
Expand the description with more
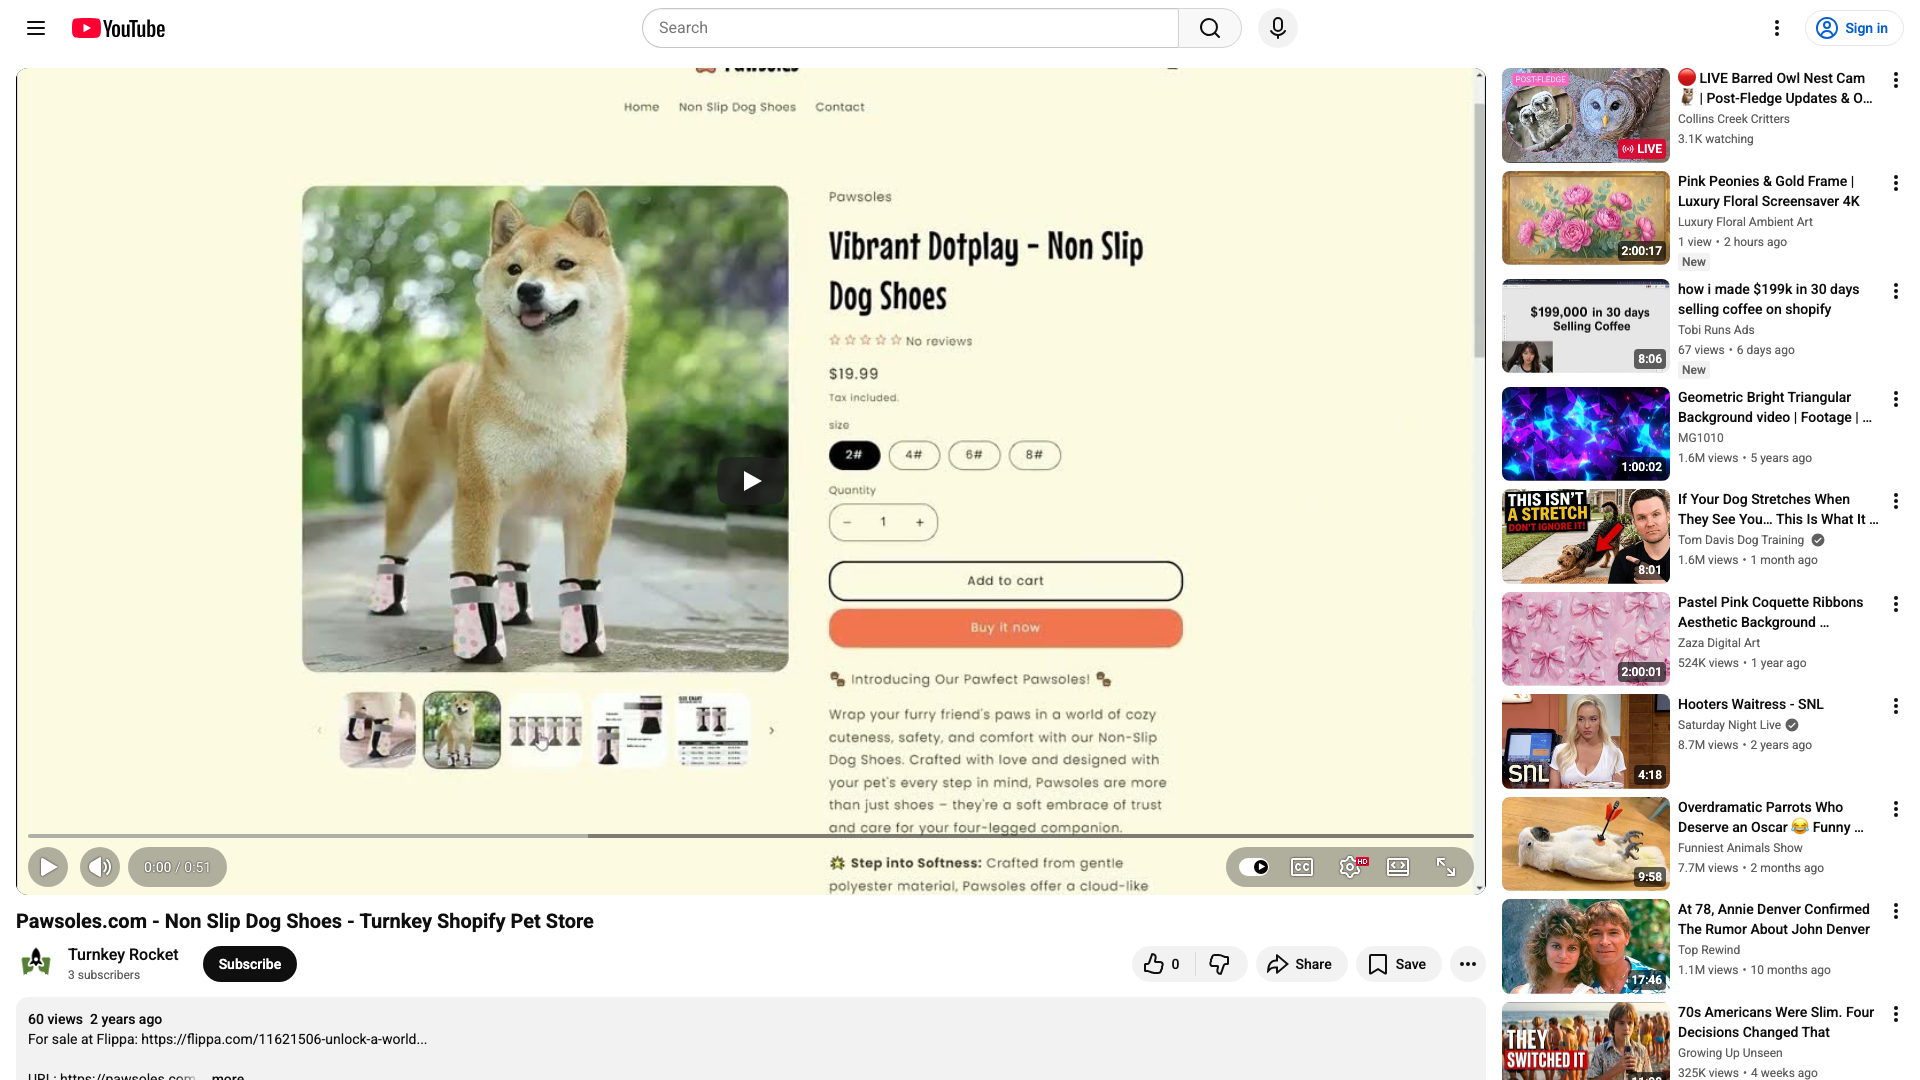(x=227, y=1076)
